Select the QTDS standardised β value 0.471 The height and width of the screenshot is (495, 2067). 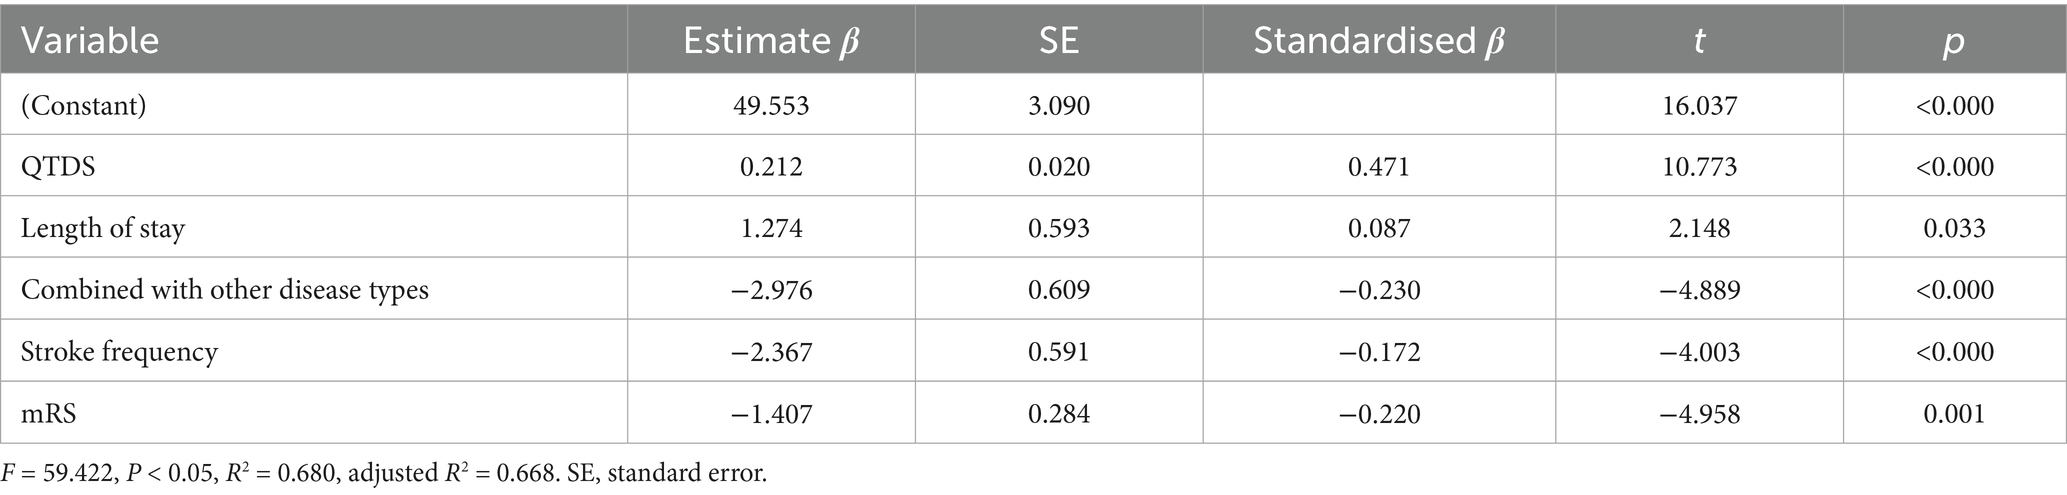1378,166
